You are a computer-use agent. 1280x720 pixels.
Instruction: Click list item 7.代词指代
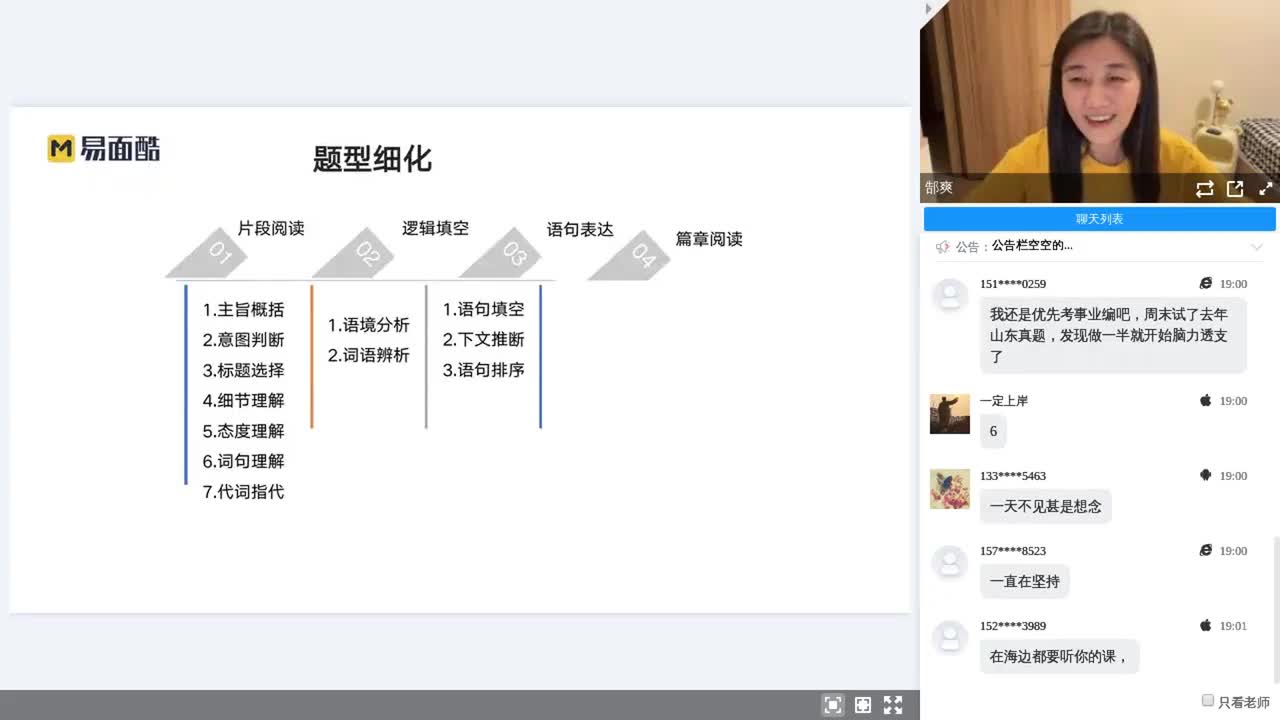243,492
